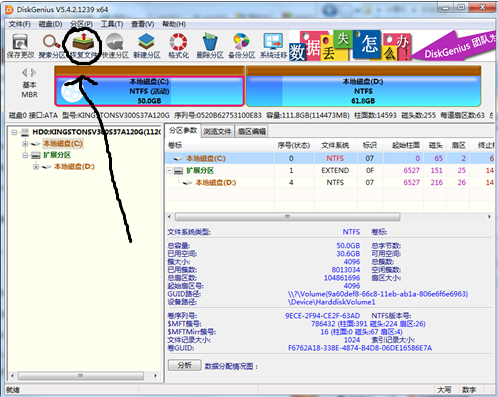The width and height of the screenshot is (498, 397).
Task: Select 扩展分区 in the disk tree
Action: click(x=57, y=155)
